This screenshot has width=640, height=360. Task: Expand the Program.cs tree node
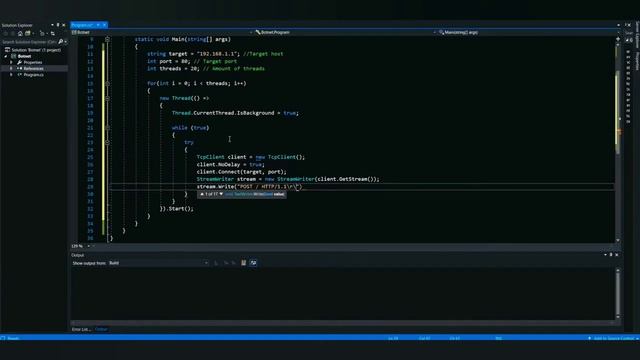[x=11, y=75]
